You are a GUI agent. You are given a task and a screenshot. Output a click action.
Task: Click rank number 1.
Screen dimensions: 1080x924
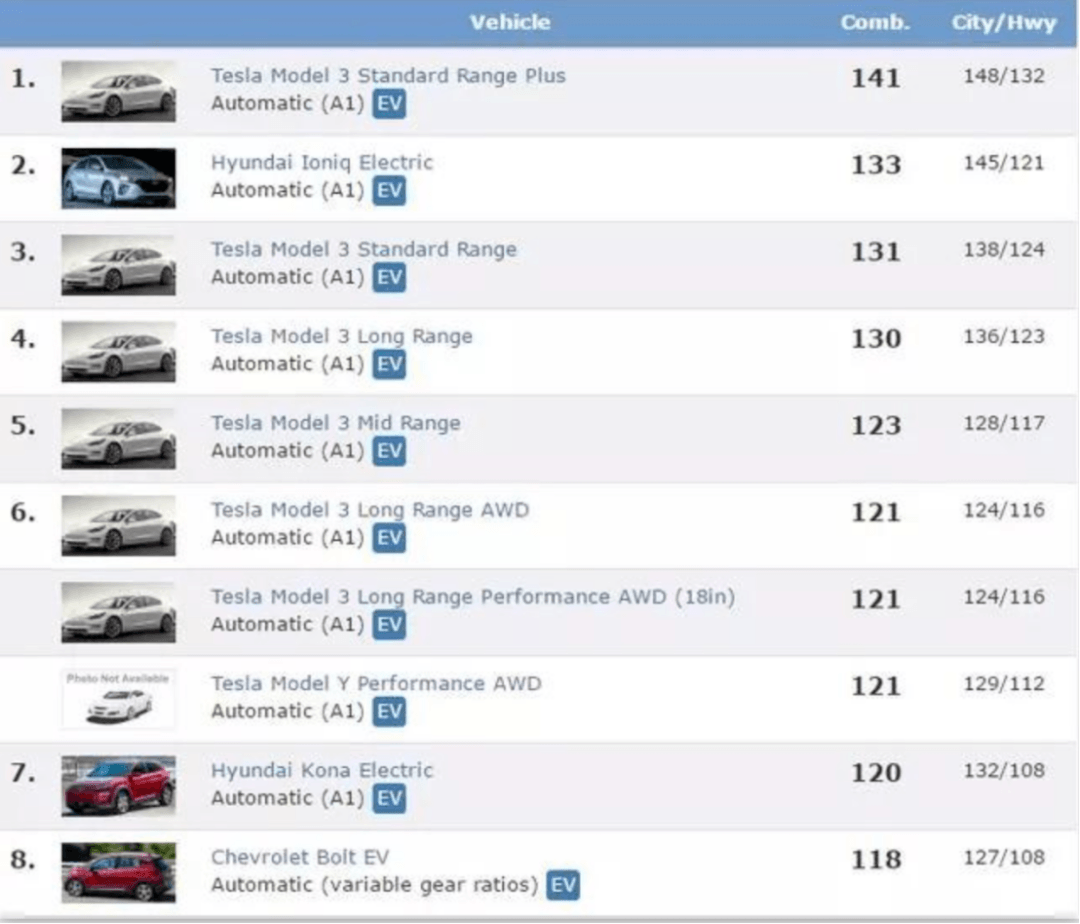tap(23, 79)
